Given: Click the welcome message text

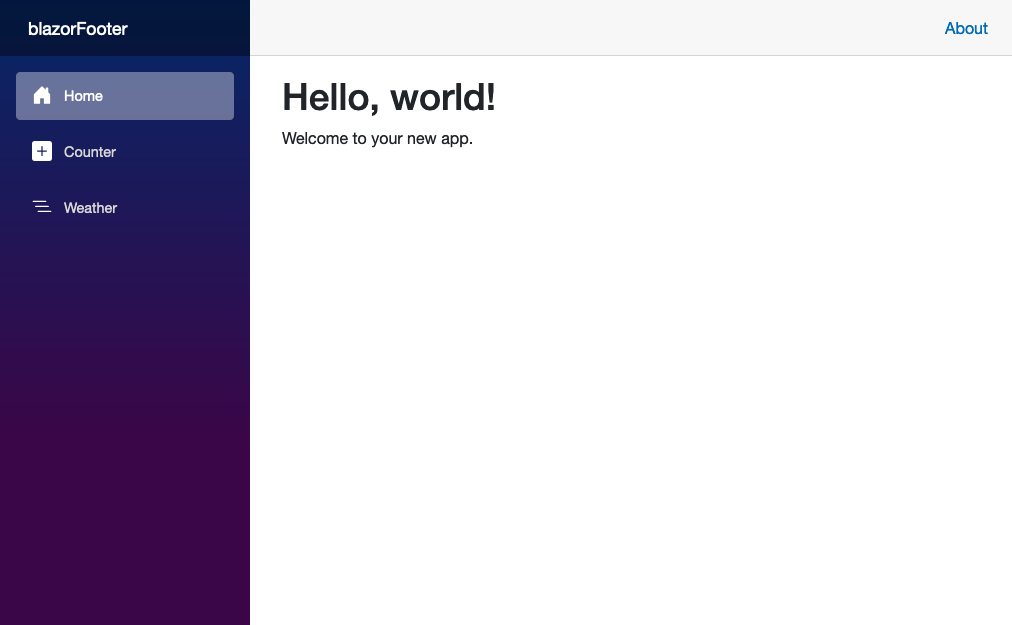Looking at the screenshot, I should [x=377, y=139].
